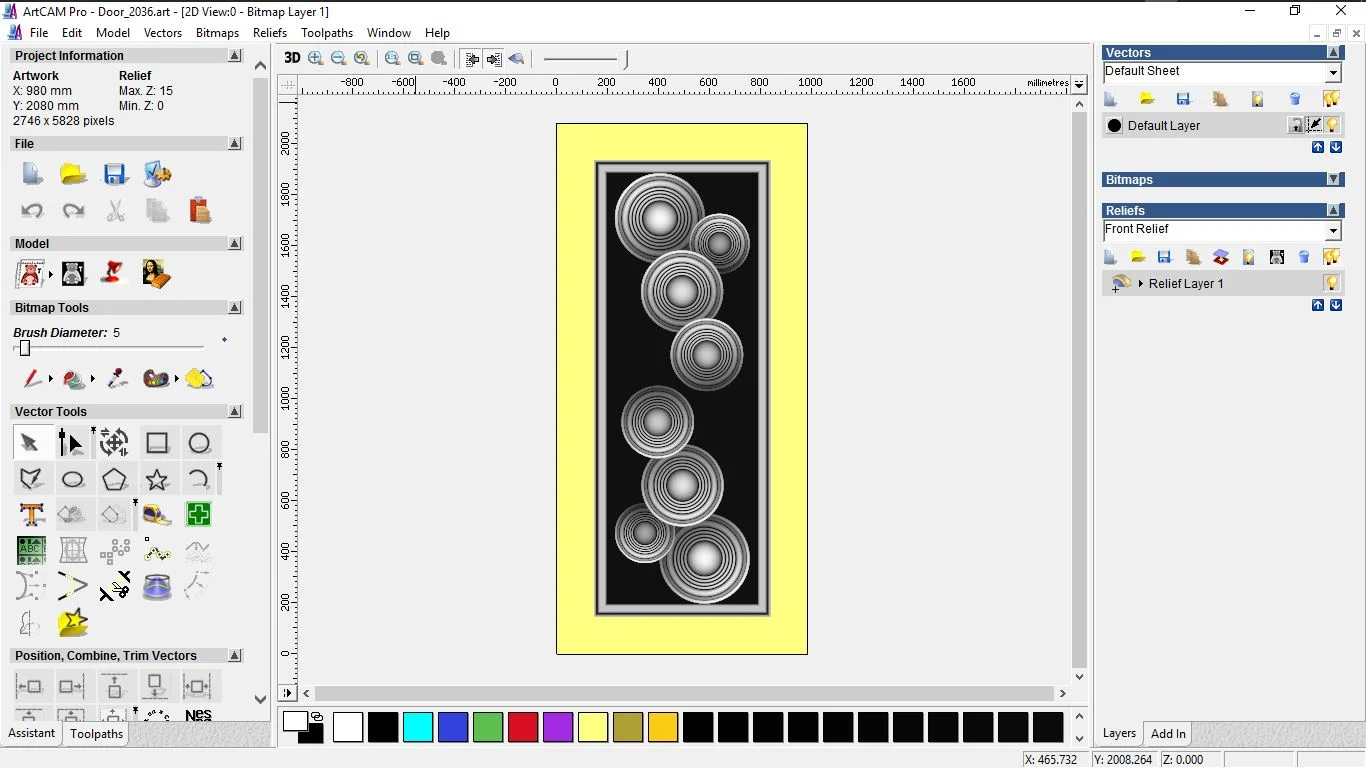Pick the cyan color swatch
The image size is (1366, 768).
pos(418,727)
